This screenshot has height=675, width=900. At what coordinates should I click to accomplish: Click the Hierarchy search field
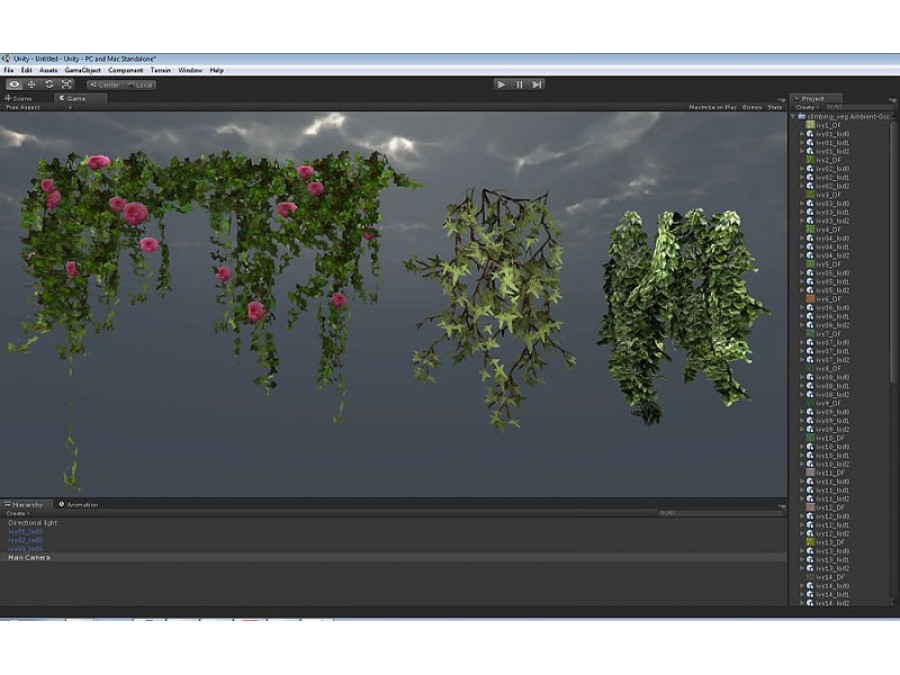[x=720, y=513]
